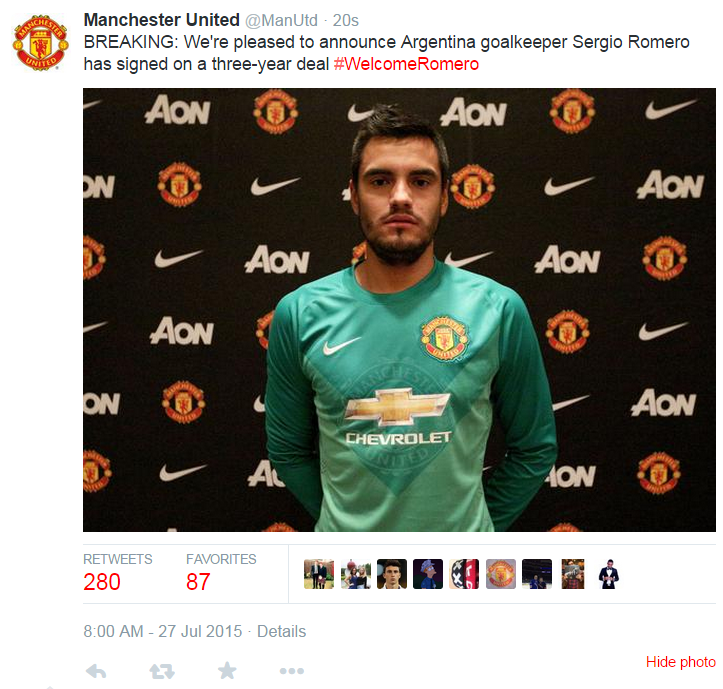This screenshot has width=723, height=689.
Task: Open the Manchester United account name
Action: point(162,20)
